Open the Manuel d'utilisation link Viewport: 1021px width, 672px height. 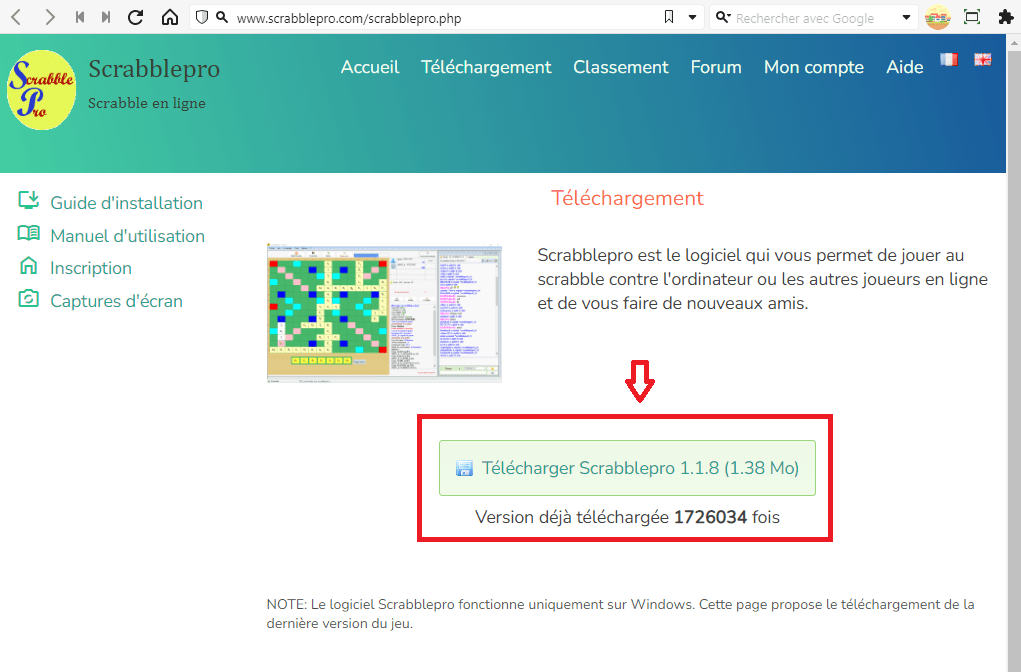point(128,236)
